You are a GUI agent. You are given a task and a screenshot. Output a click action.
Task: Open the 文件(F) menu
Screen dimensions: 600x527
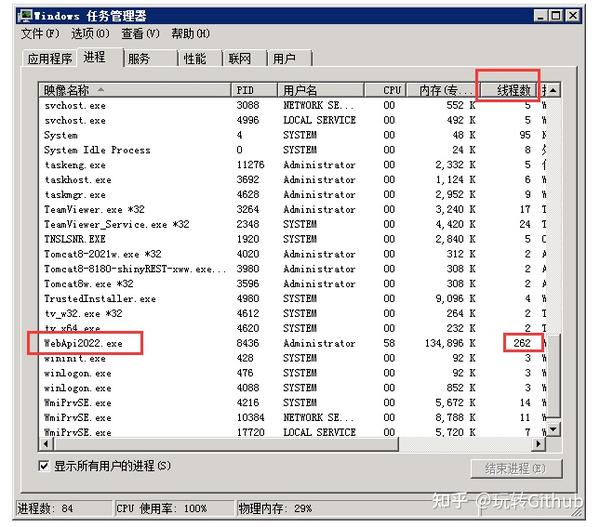(40, 34)
